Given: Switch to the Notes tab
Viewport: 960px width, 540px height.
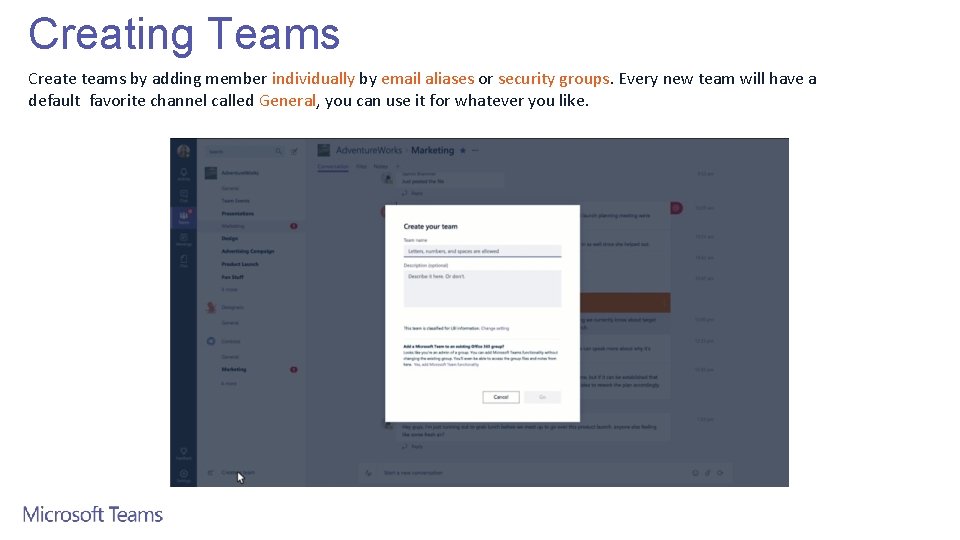Looking at the screenshot, I should tap(380, 167).
